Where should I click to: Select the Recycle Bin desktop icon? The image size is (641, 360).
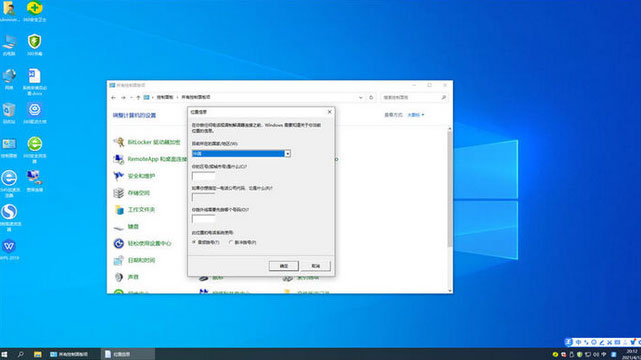[x=9, y=113]
